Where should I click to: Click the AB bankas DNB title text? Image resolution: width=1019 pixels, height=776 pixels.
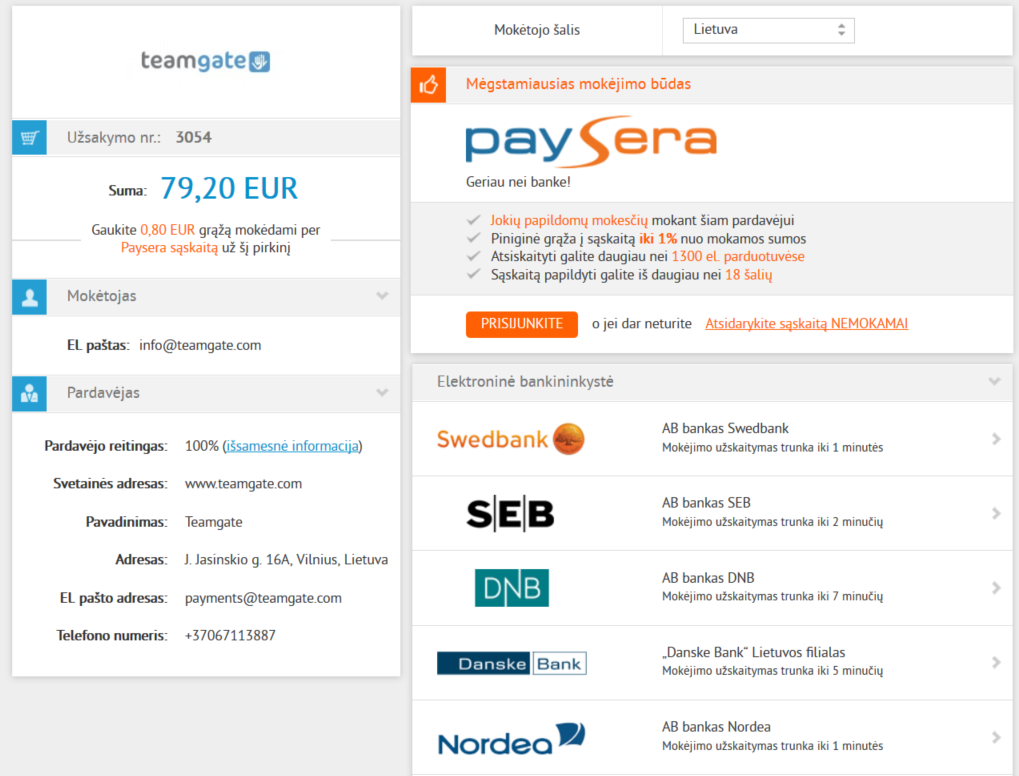click(708, 578)
